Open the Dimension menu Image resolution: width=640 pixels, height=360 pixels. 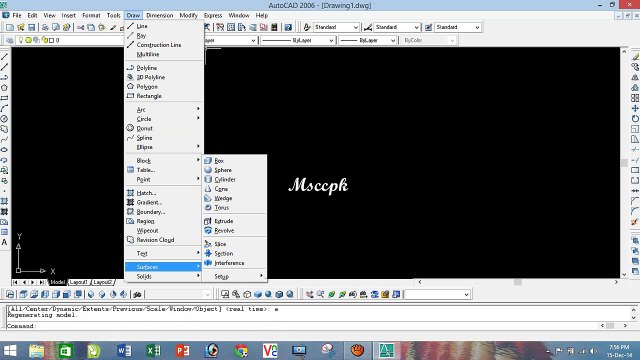[x=160, y=15]
